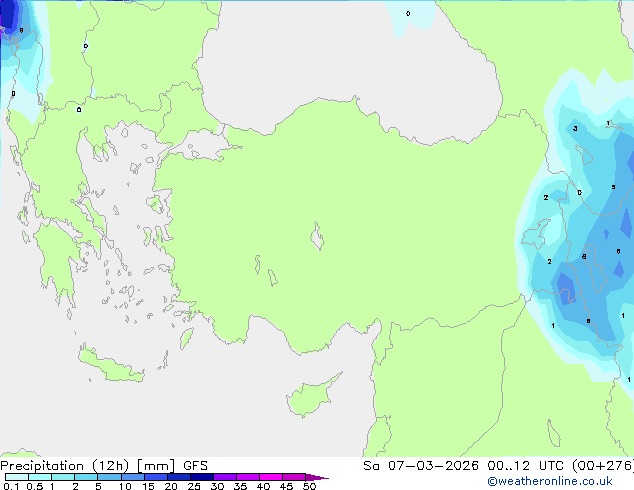Click the legend label '45'
Image resolution: width=634 pixels, height=490 pixels.
tap(286, 486)
